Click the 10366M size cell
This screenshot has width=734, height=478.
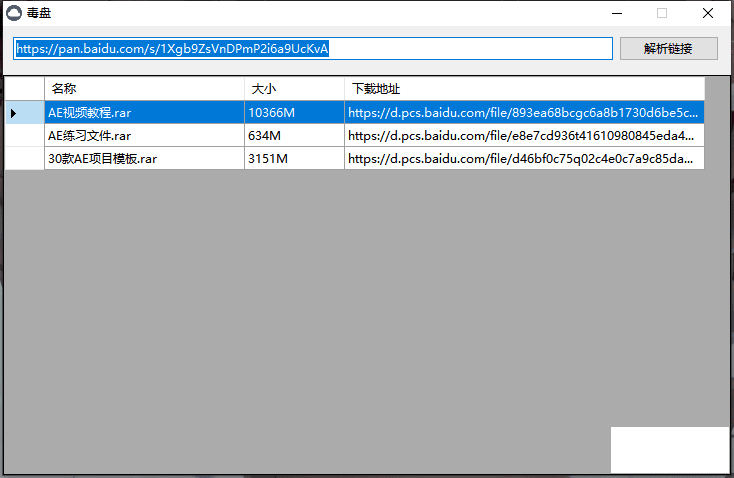294,112
